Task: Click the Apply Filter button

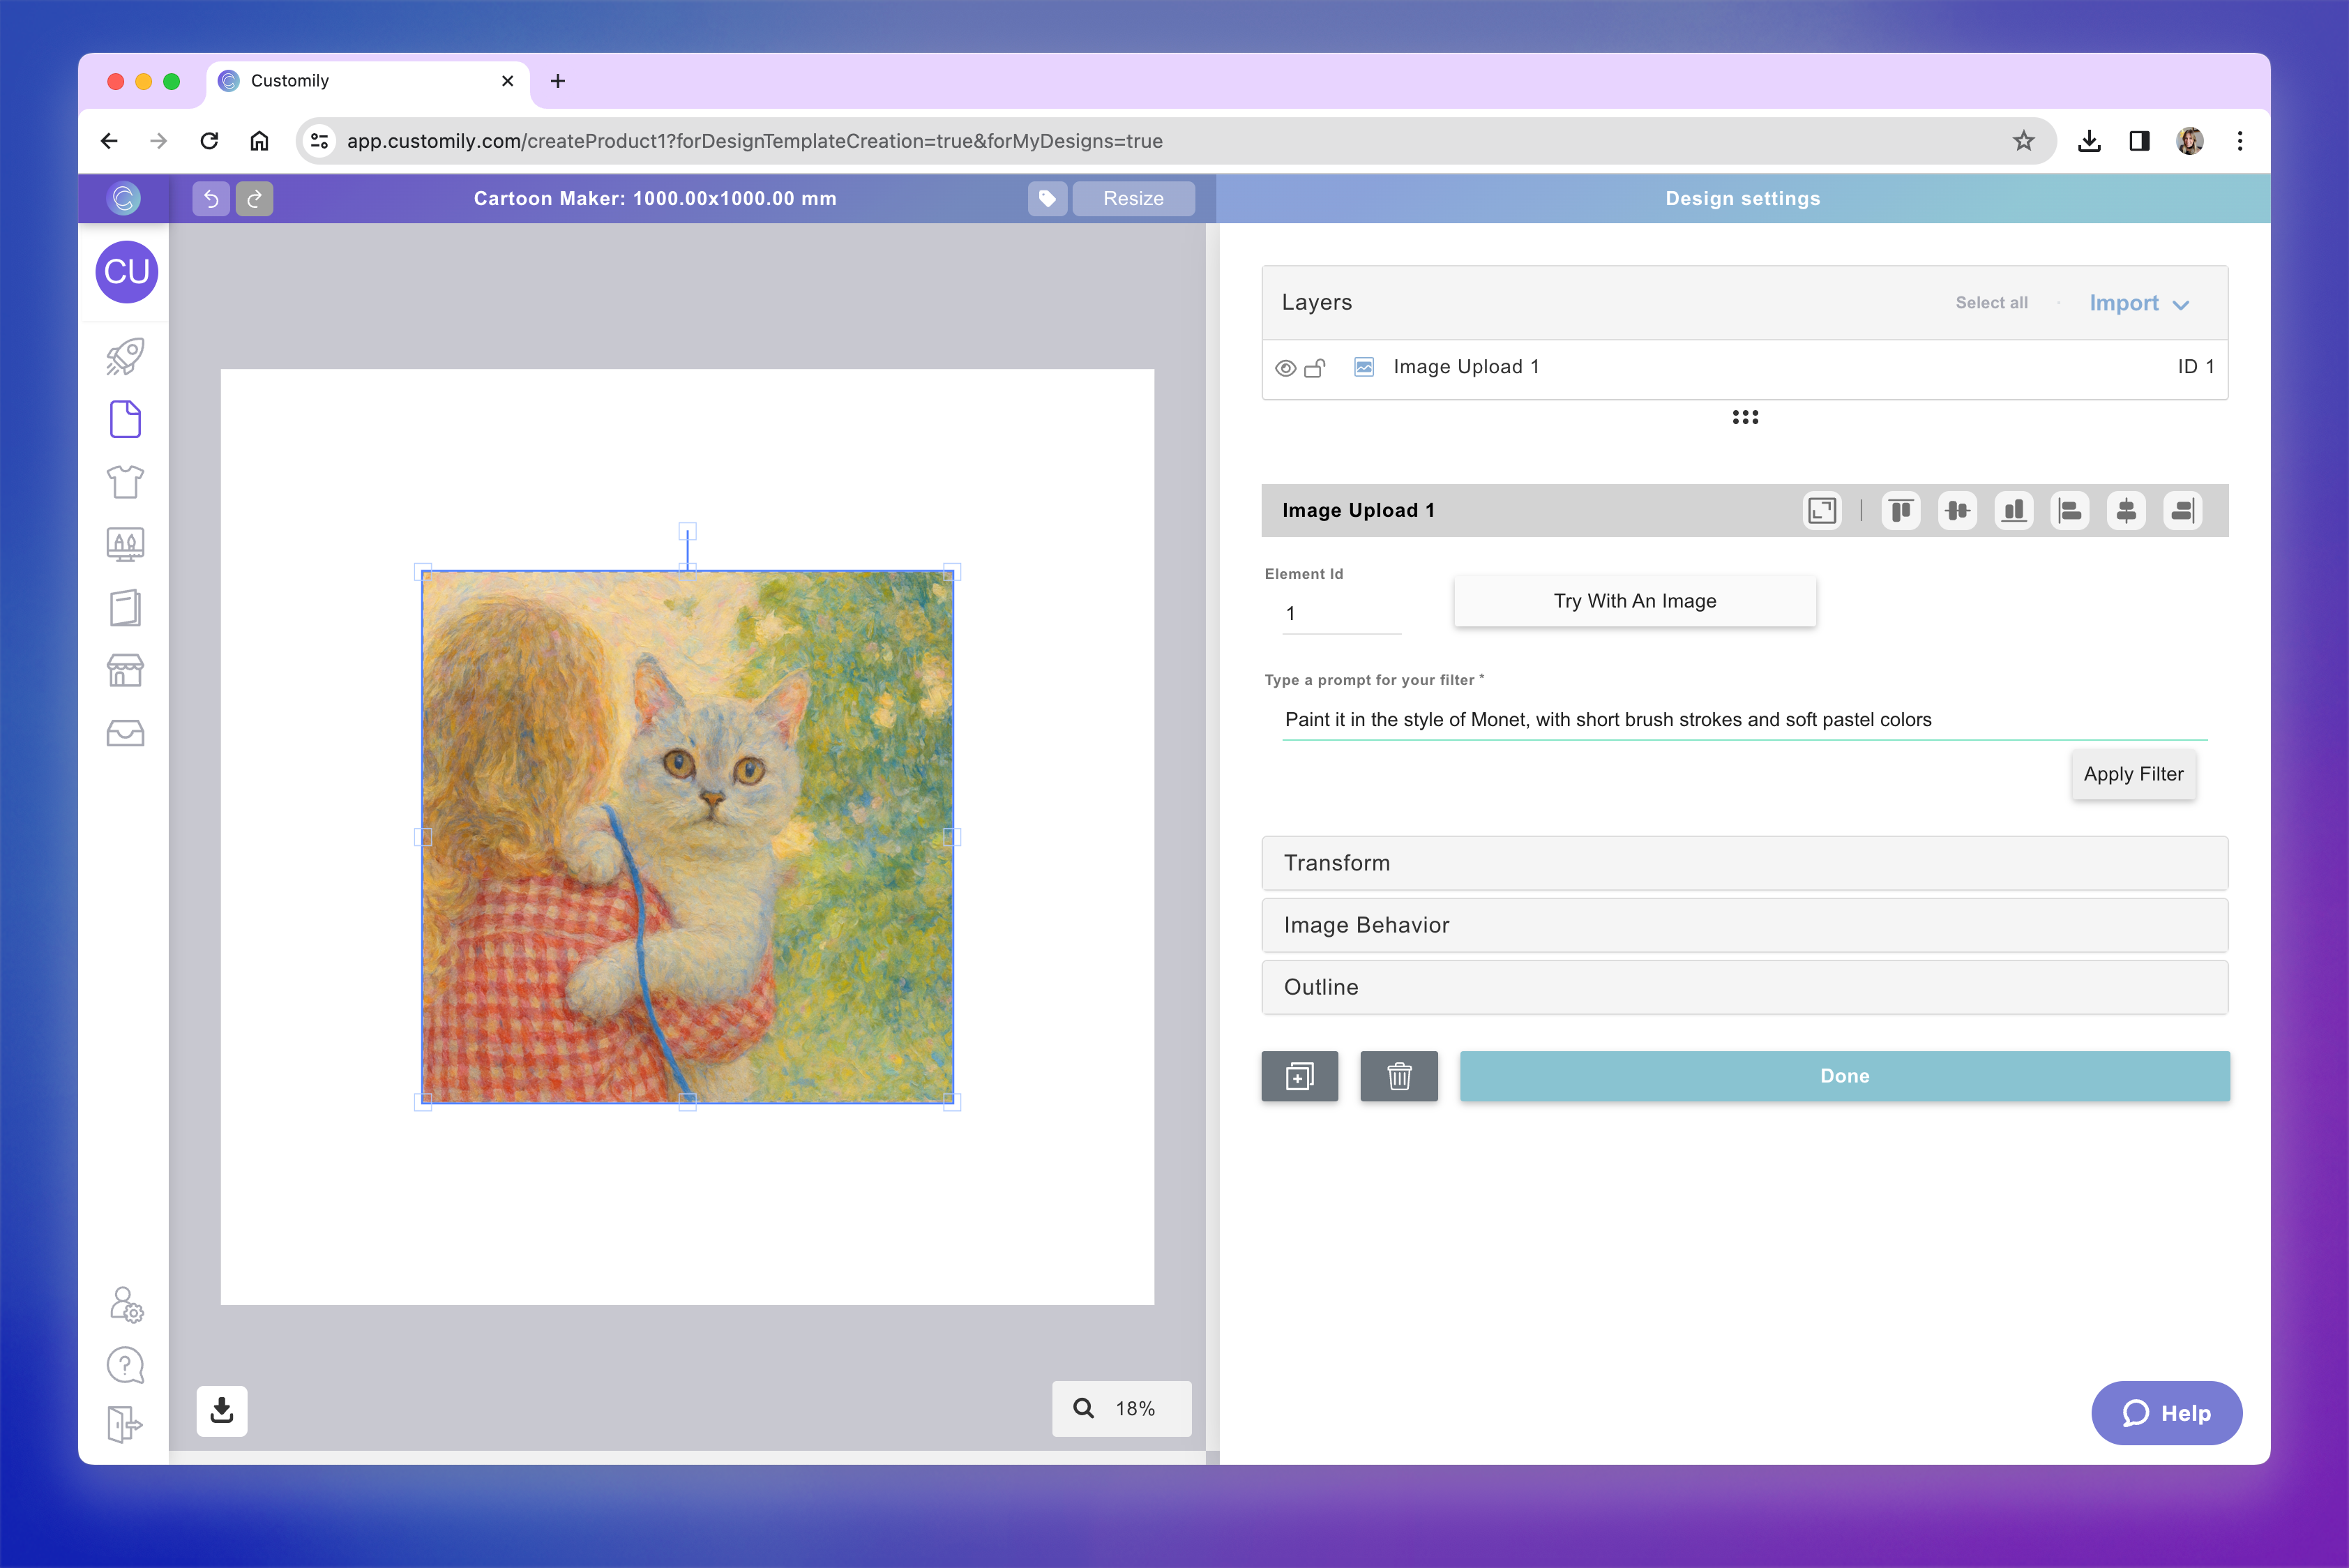Action: (x=2133, y=774)
